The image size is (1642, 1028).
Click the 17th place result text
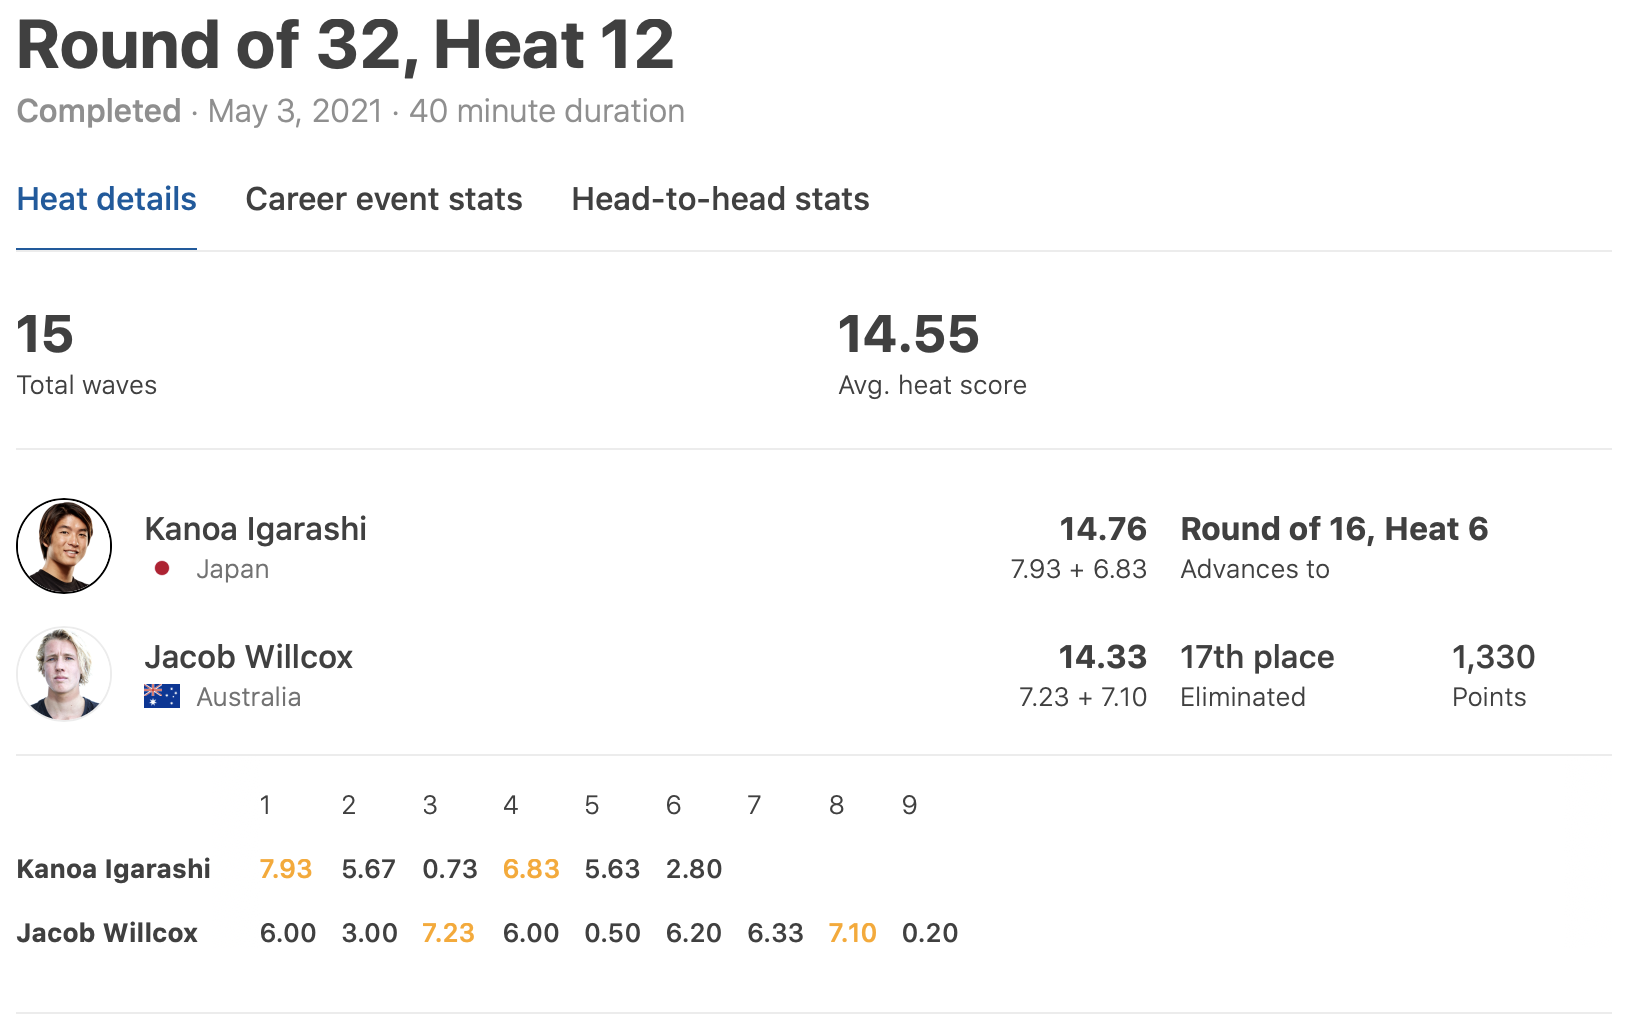pyautogui.click(x=1257, y=657)
